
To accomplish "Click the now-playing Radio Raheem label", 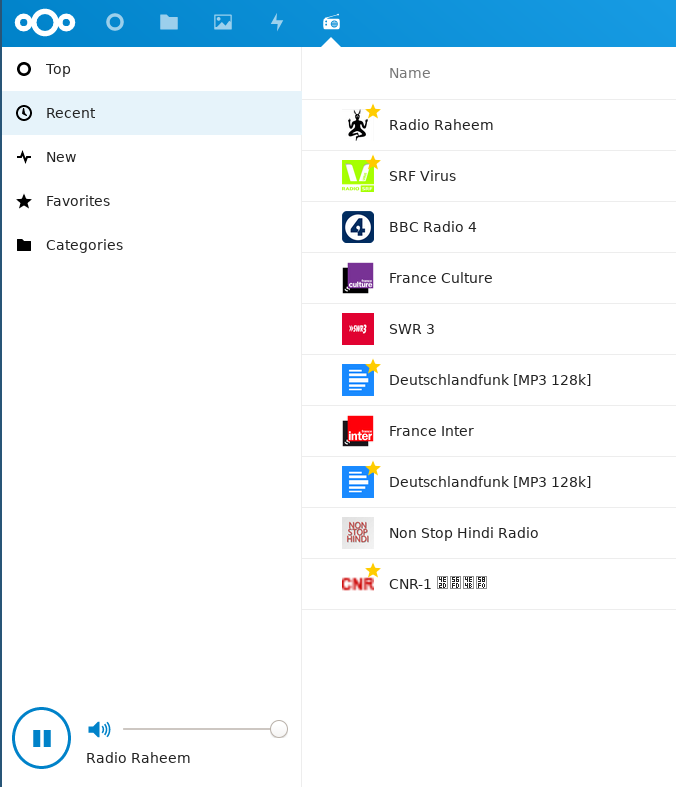I will pyautogui.click(x=138, y=758).
